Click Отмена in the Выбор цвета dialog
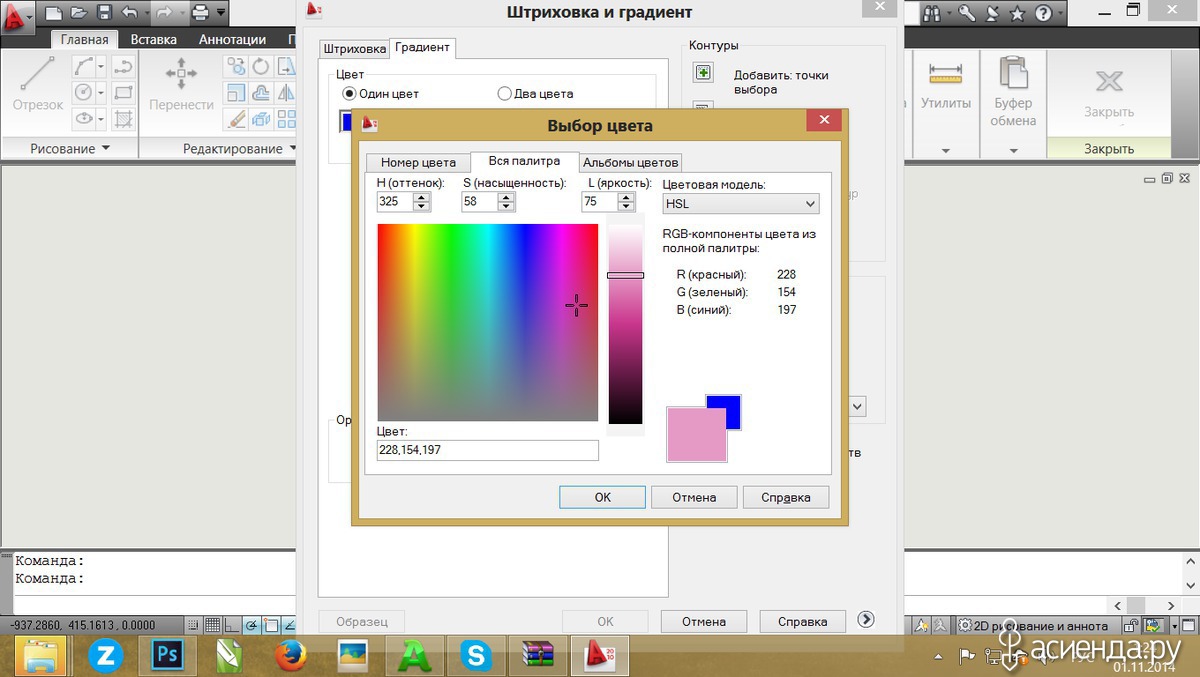Screen dimensions: 1200x677 pos(694,497)
